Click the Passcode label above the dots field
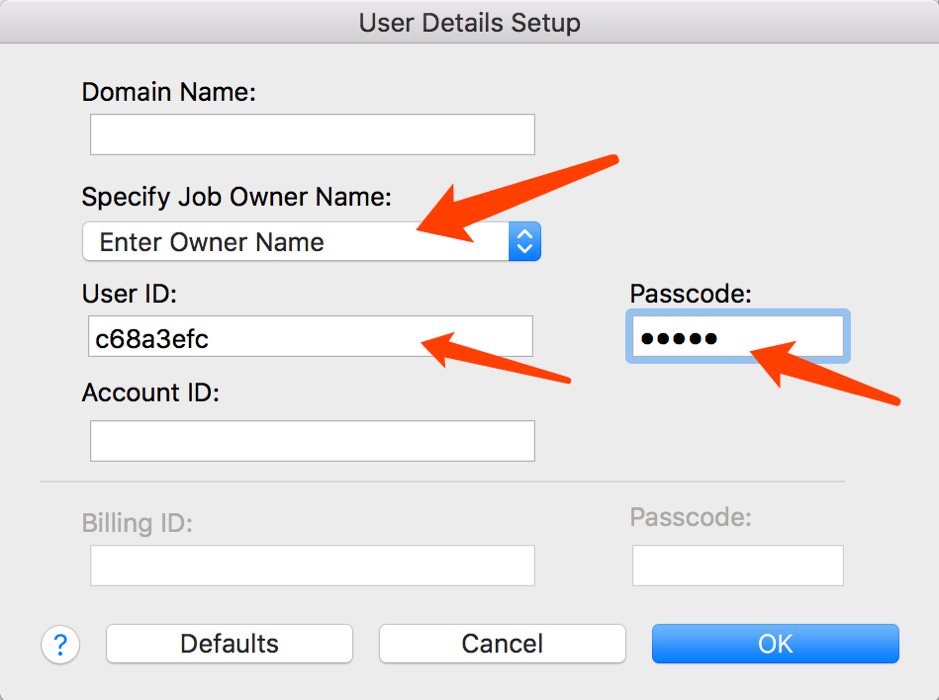The width and height of the screenshot is (939, 700). coord(690,293)
